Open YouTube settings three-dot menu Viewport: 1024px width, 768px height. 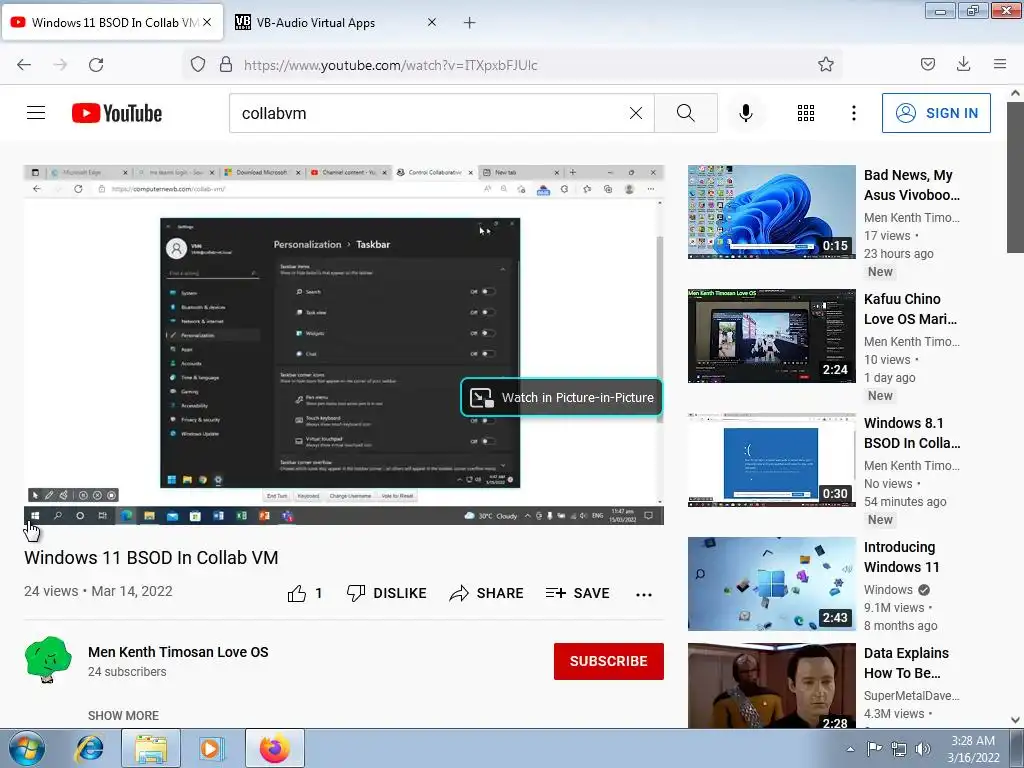coord(854,113)
